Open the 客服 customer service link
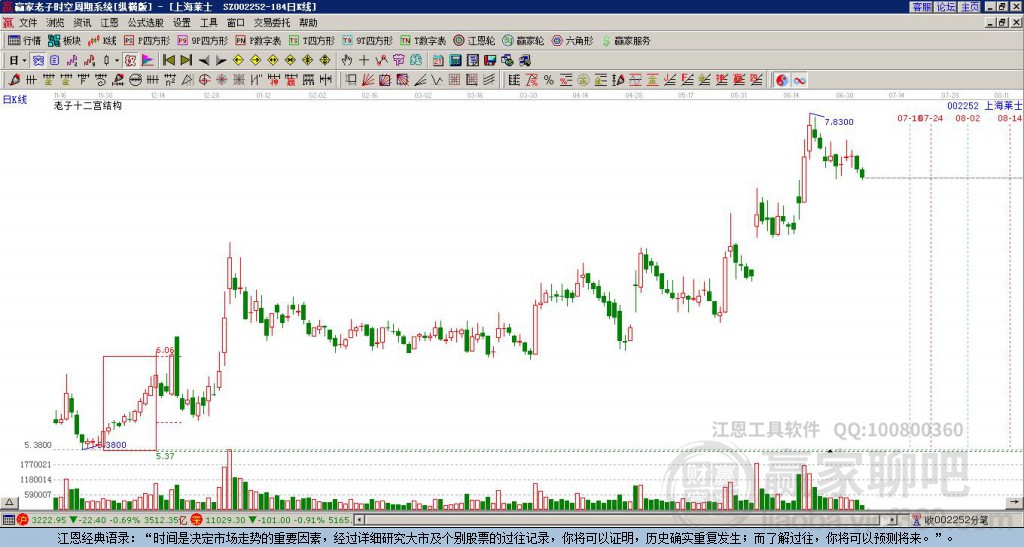Image resolution: width=1024 pixels, height=548 pixels. point(921,7)
